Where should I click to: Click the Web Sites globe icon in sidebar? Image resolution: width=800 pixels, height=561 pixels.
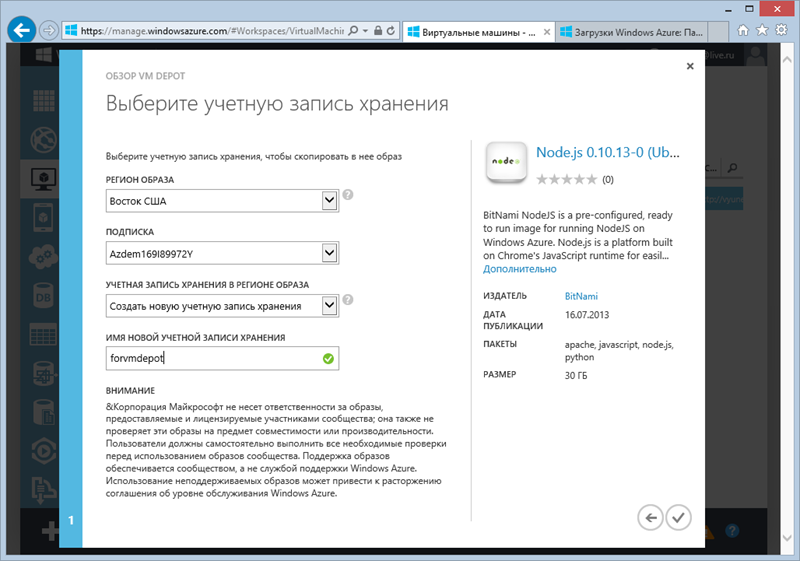point(43,139)
